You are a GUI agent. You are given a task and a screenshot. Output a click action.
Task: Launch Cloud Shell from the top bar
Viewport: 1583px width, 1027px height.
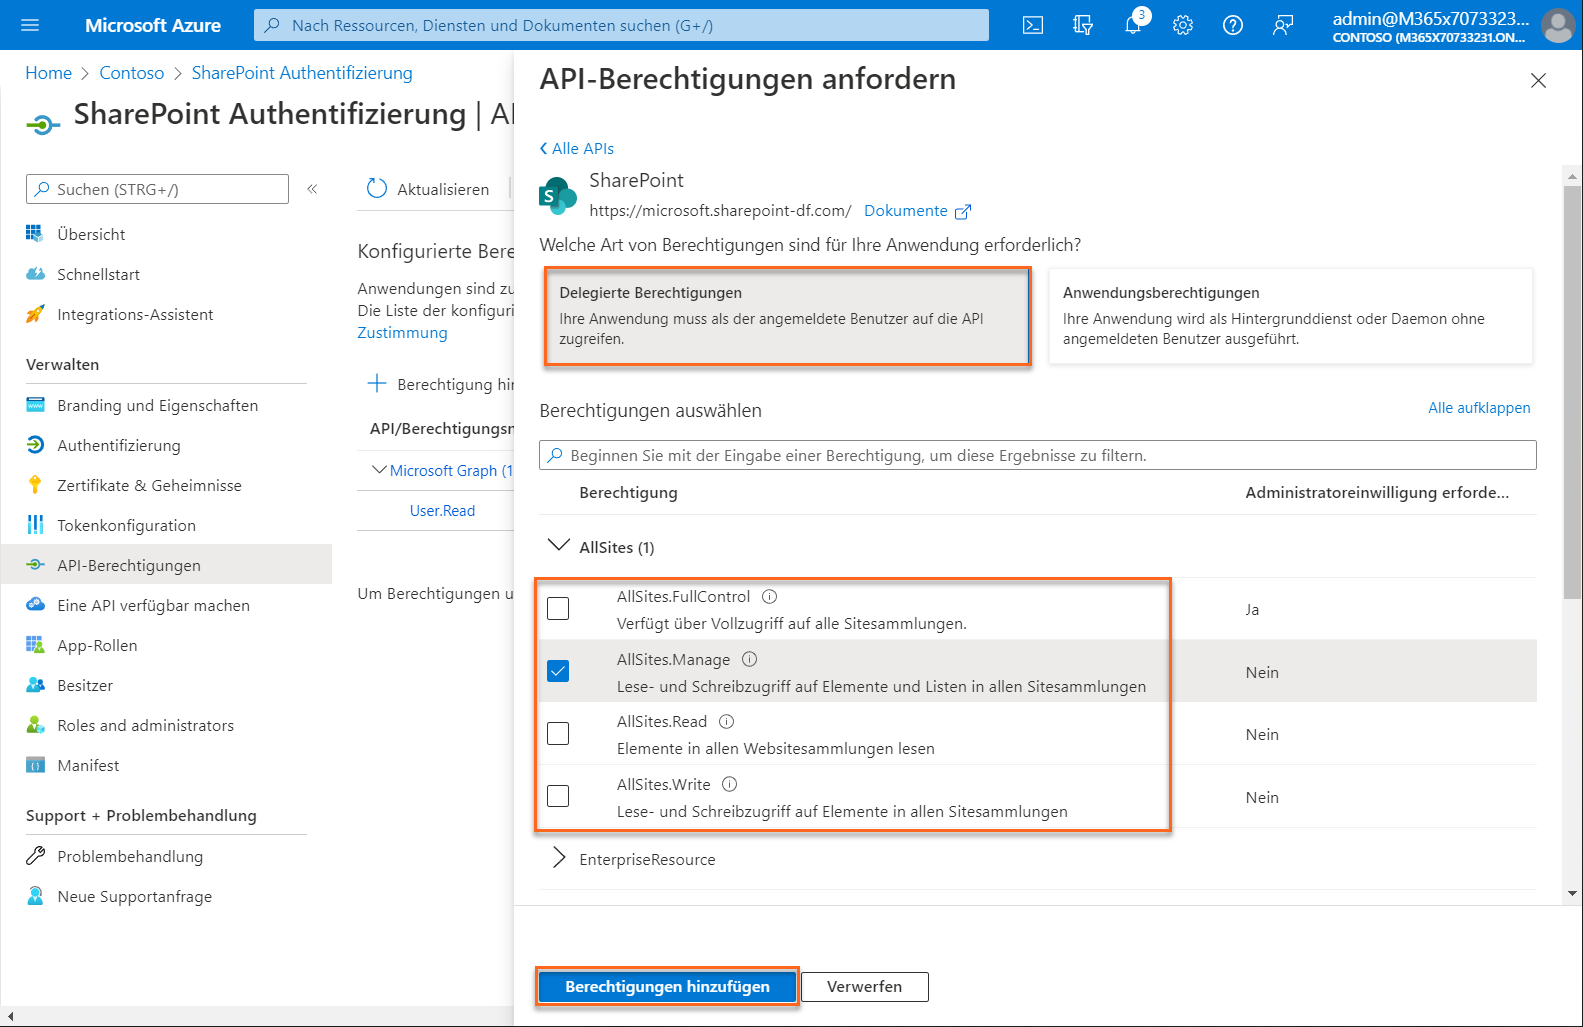(x=1033, y=25)
